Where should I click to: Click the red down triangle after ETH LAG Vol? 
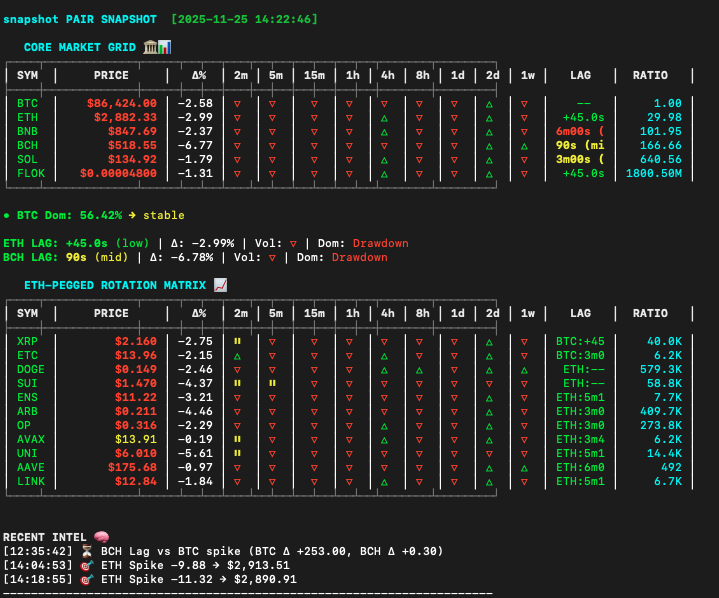coord(293,244)
